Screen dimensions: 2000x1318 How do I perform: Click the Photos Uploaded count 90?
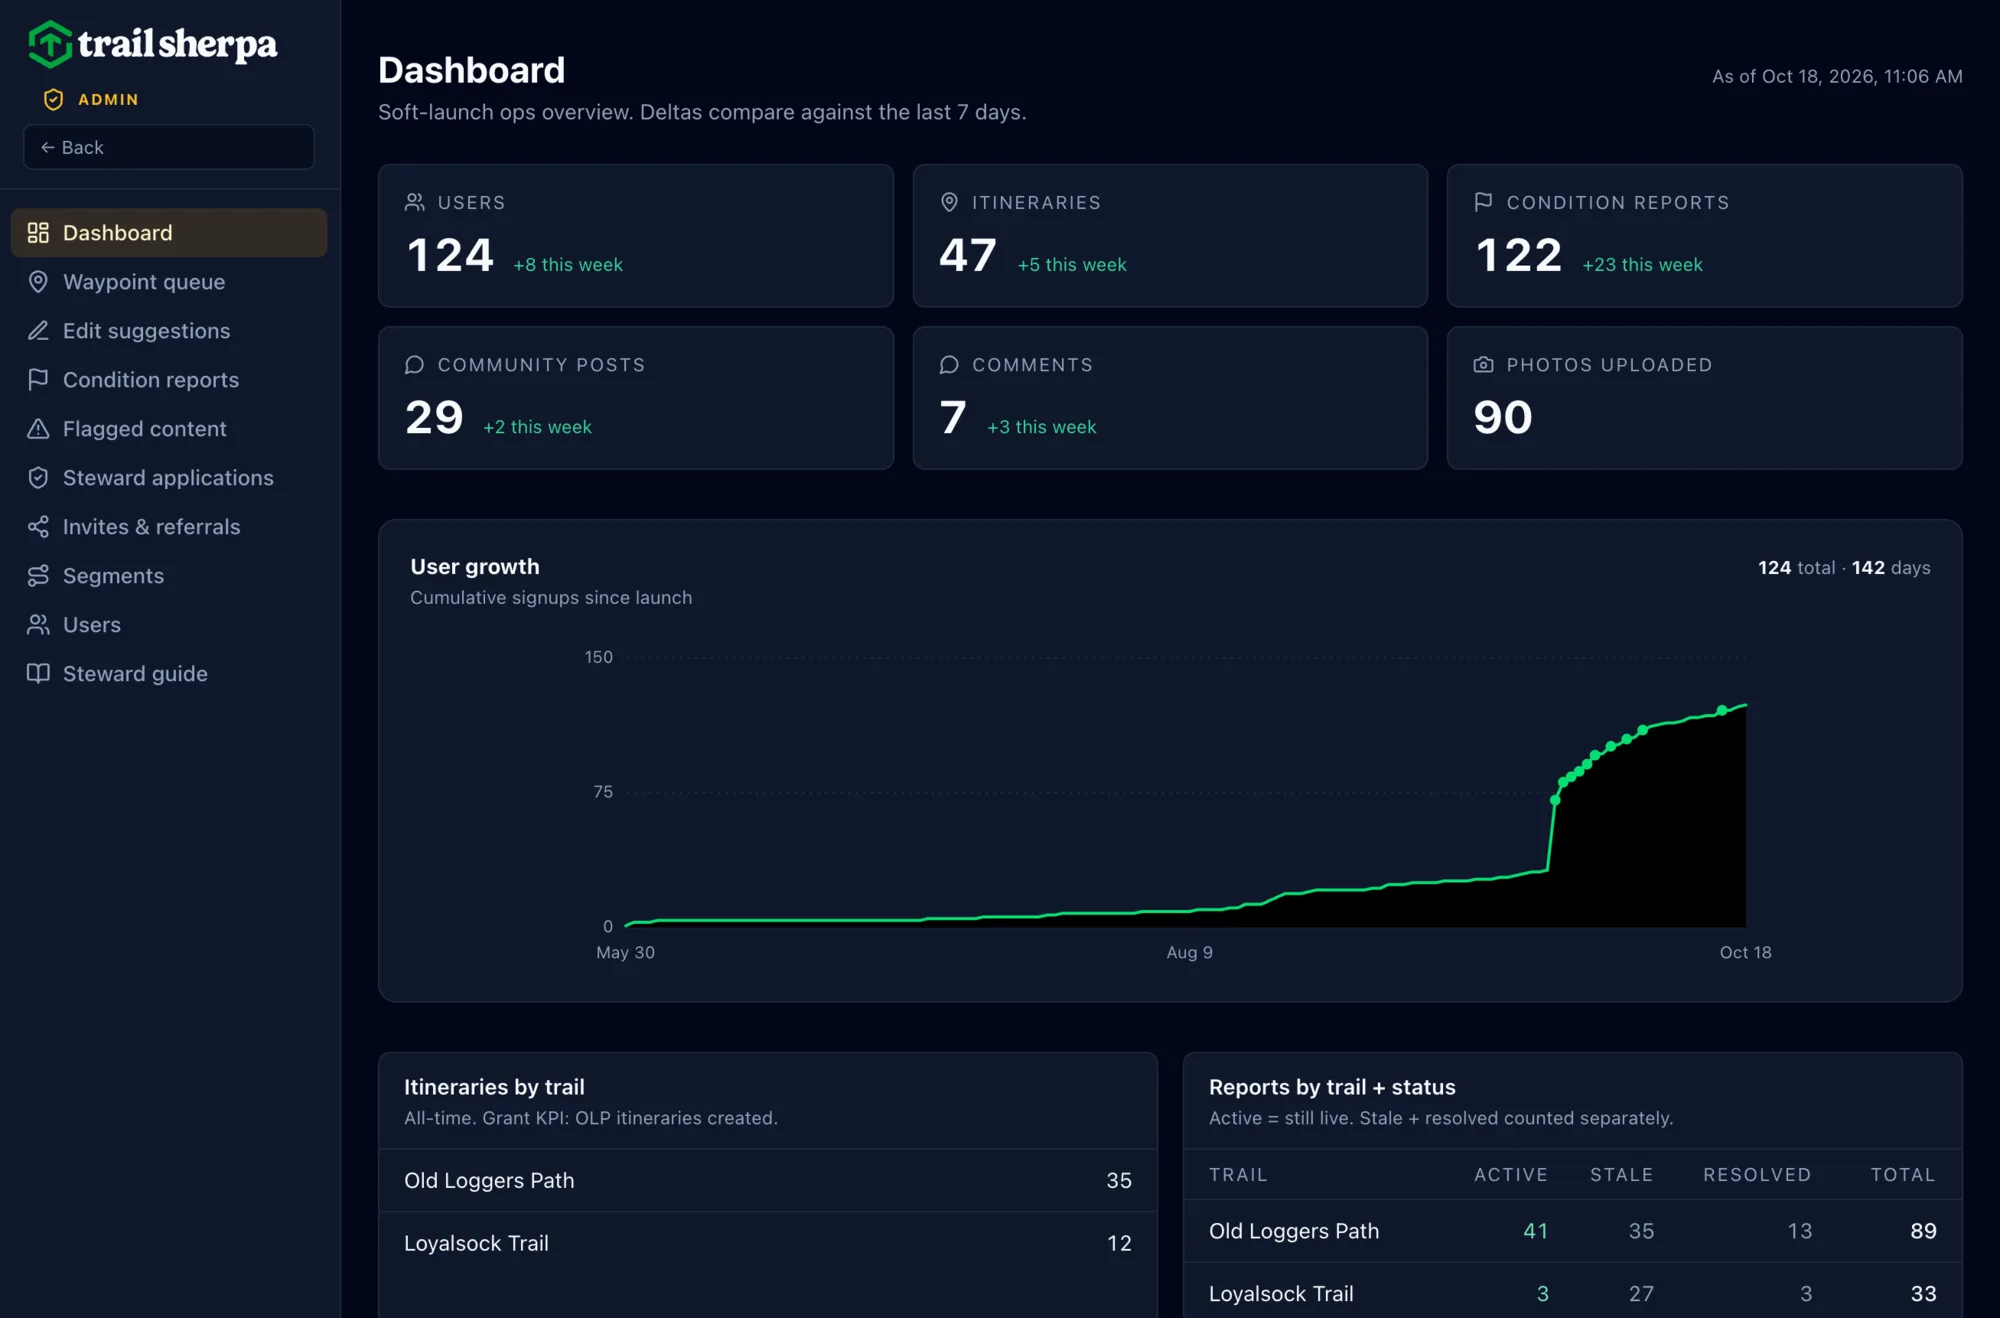tap(1502, 417)
